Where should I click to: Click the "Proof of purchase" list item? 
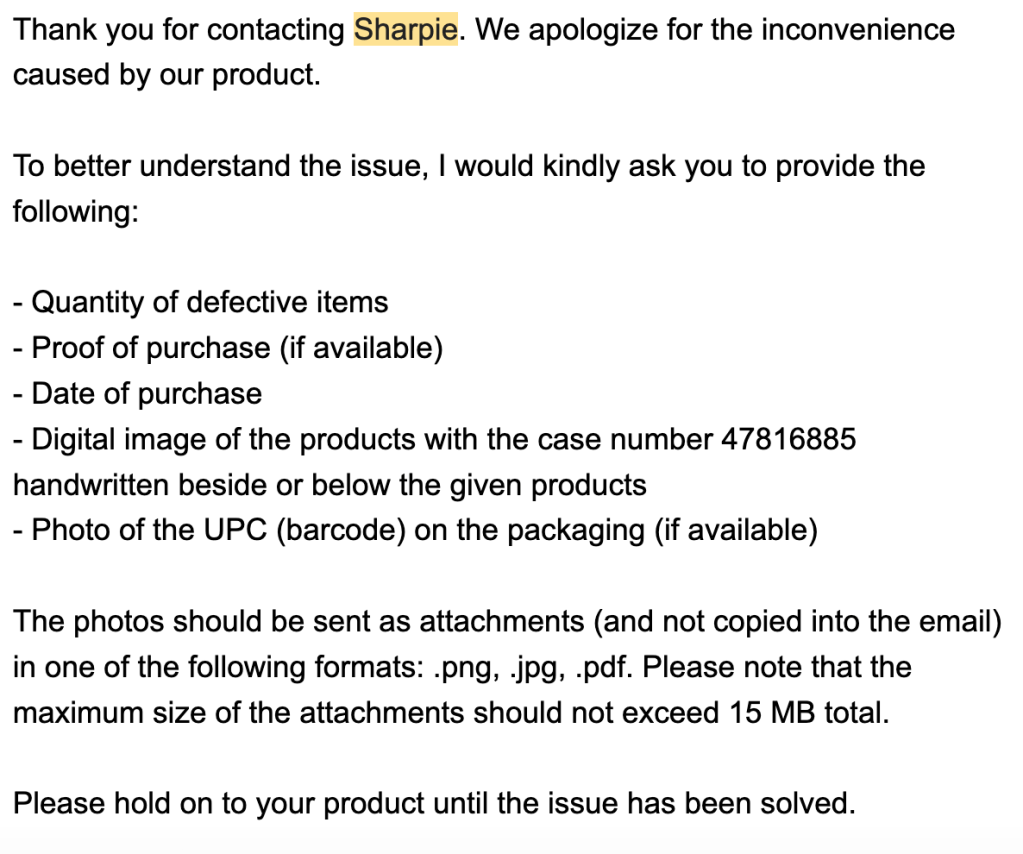click(x=227, y=348)
